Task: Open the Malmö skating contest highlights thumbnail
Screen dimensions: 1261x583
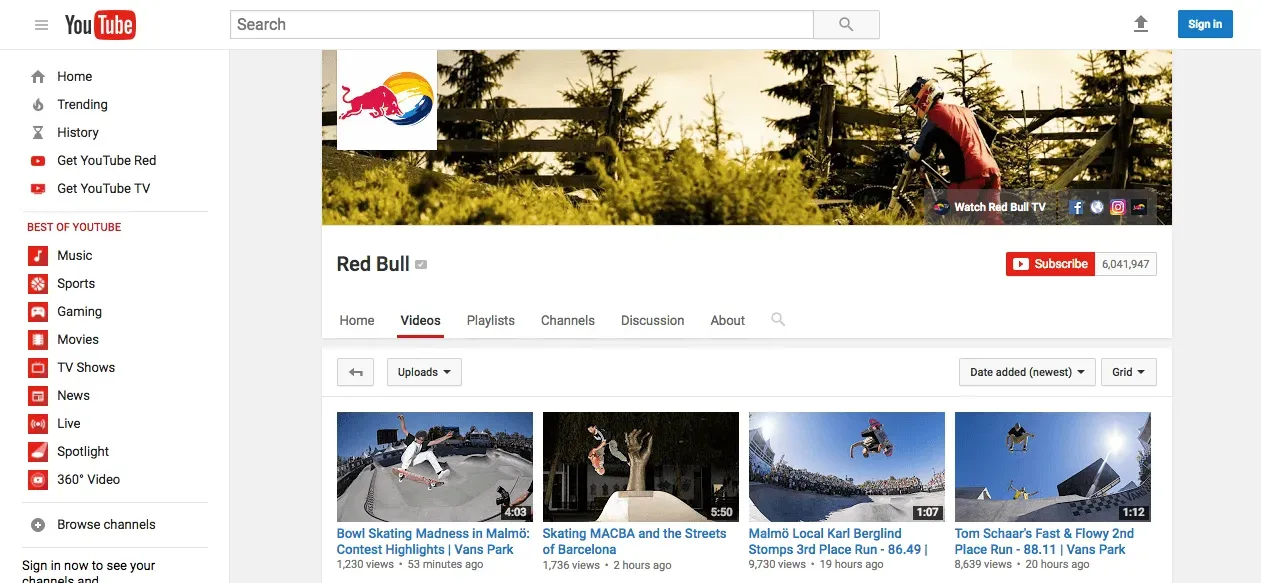Action: [x=434, y=466]
